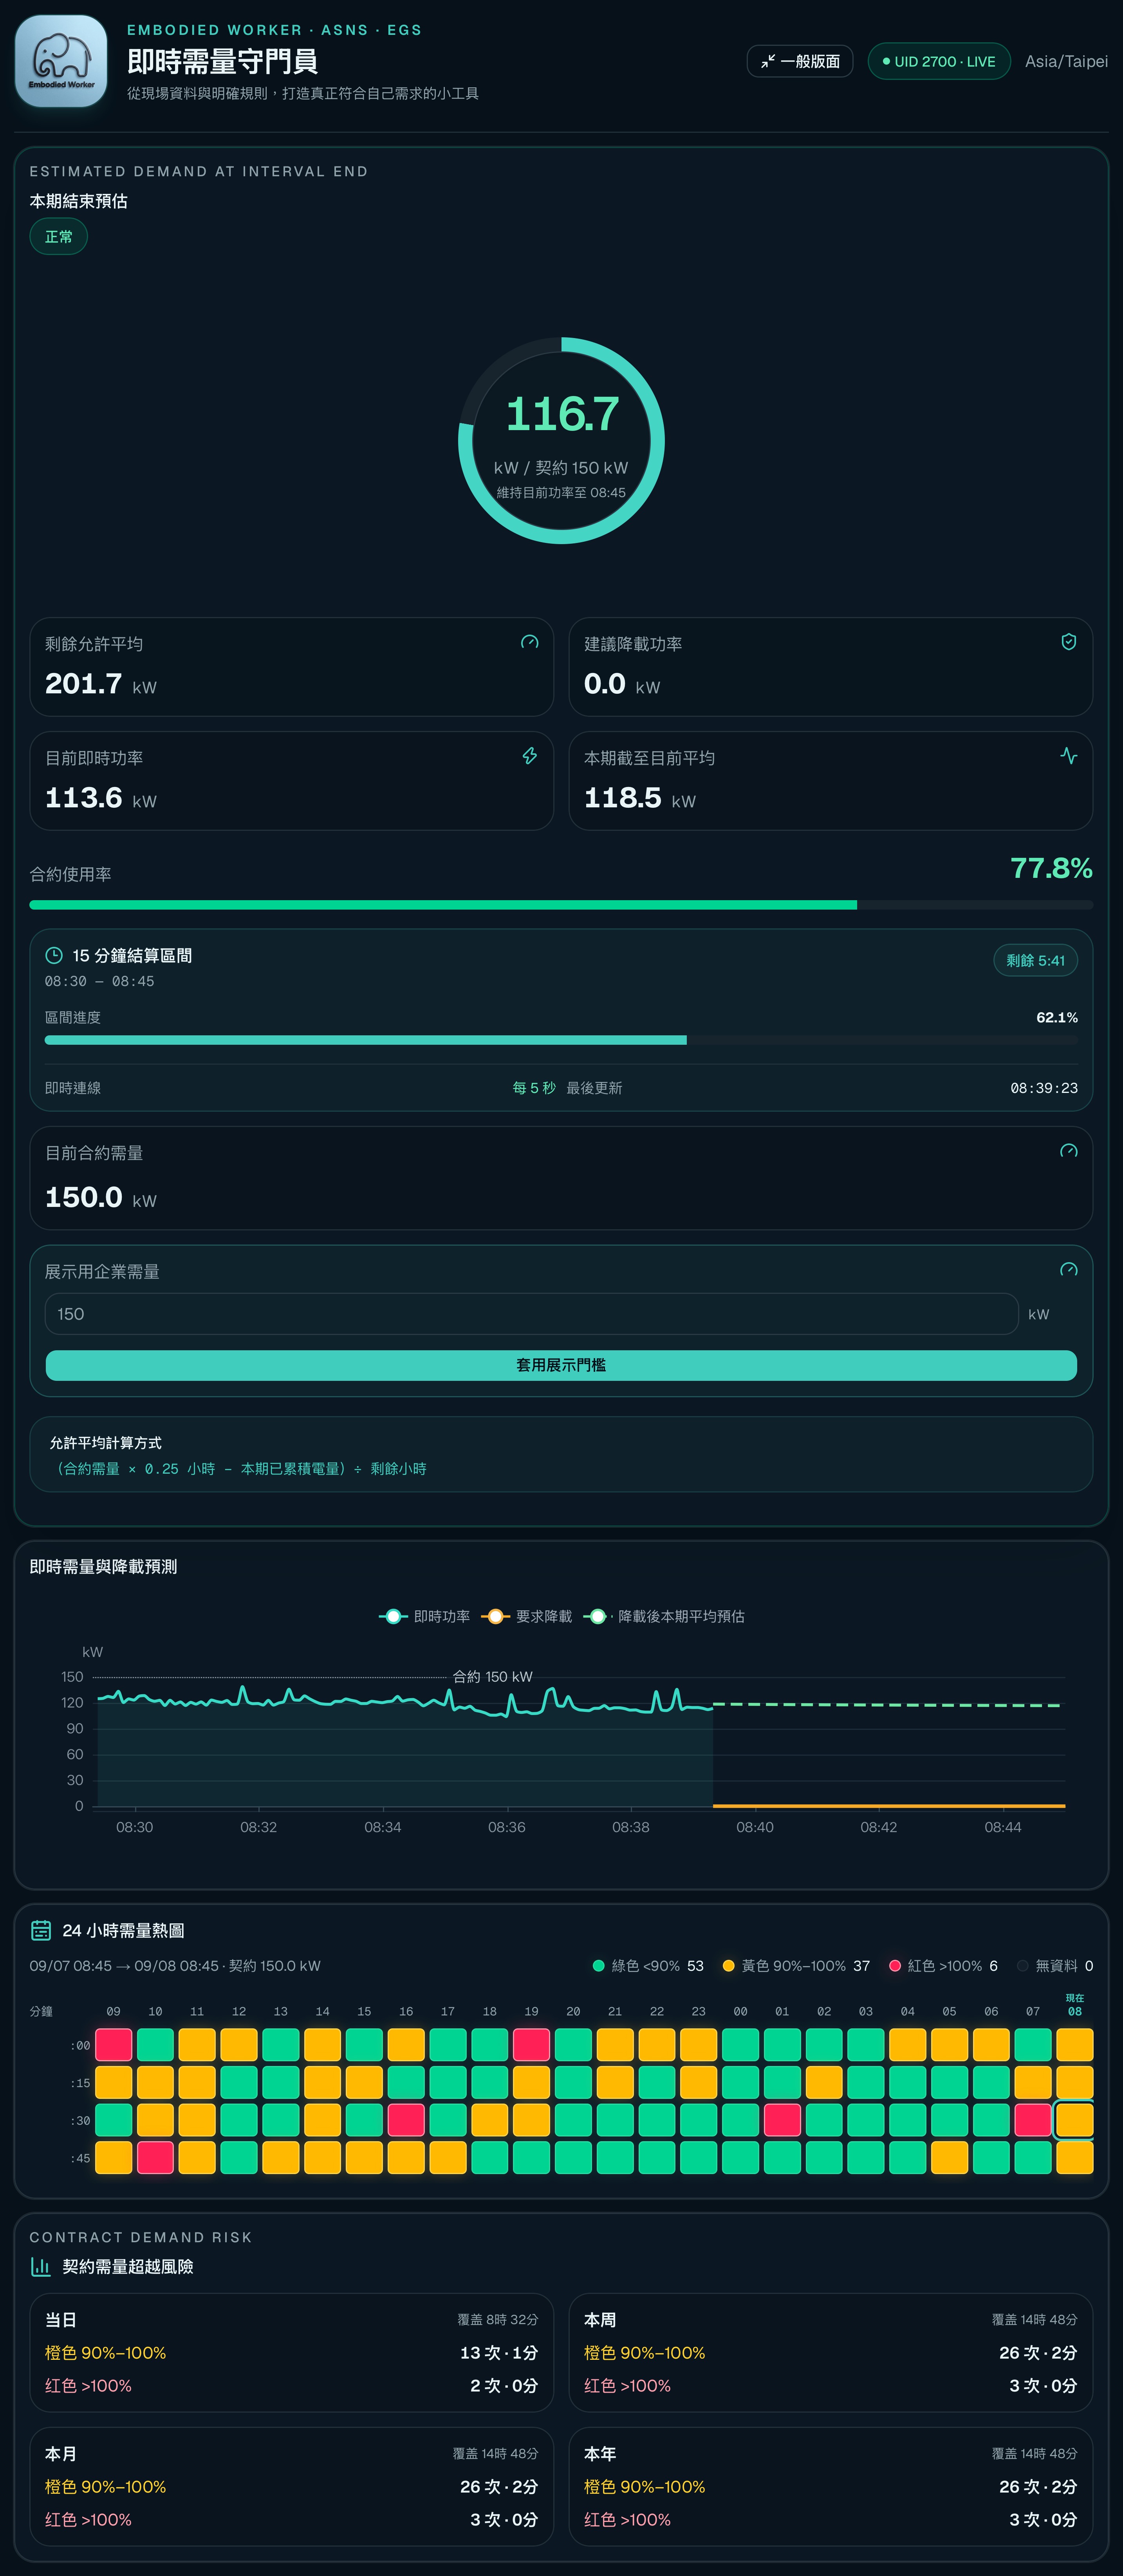Click the 綠色 <90% legend dot

(x=599, y=1966)
